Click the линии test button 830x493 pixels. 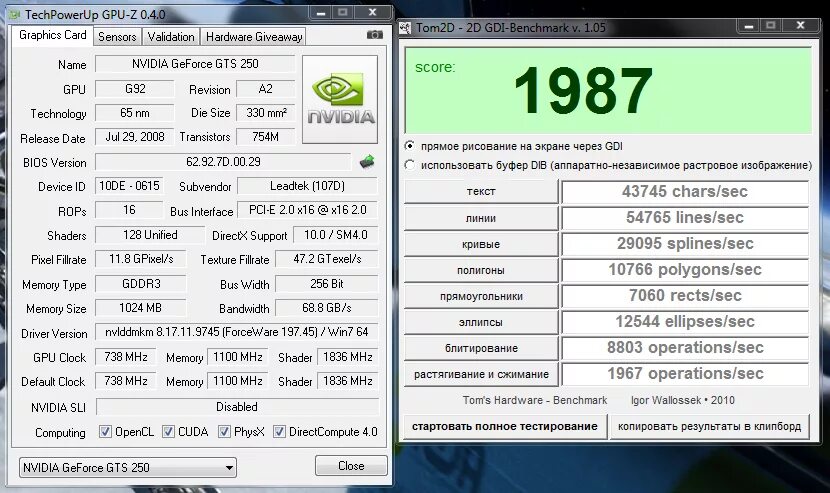[481, 218]
